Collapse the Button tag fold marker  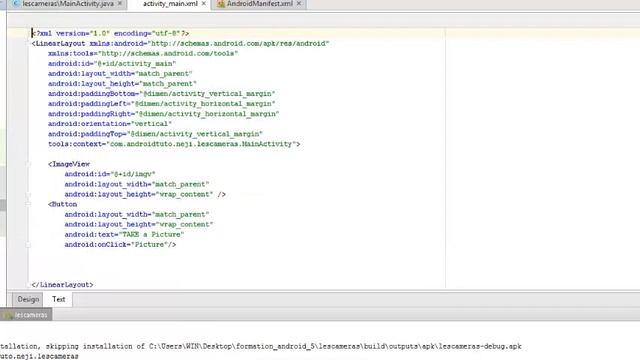pyautogui.click(x=28, y=204)
